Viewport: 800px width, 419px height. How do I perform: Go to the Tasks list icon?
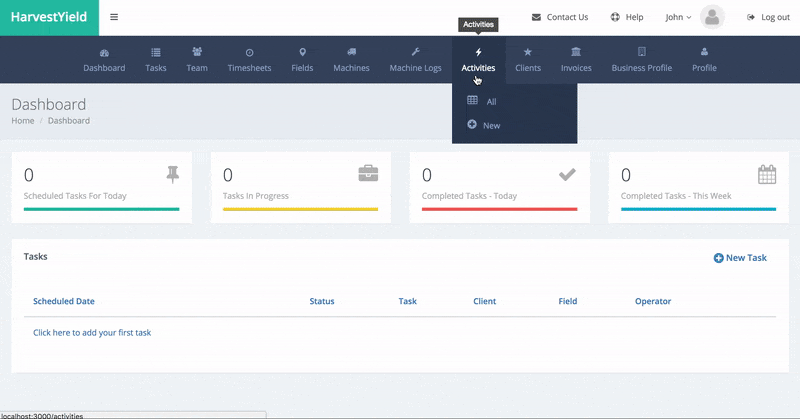(x=156, y=52)
